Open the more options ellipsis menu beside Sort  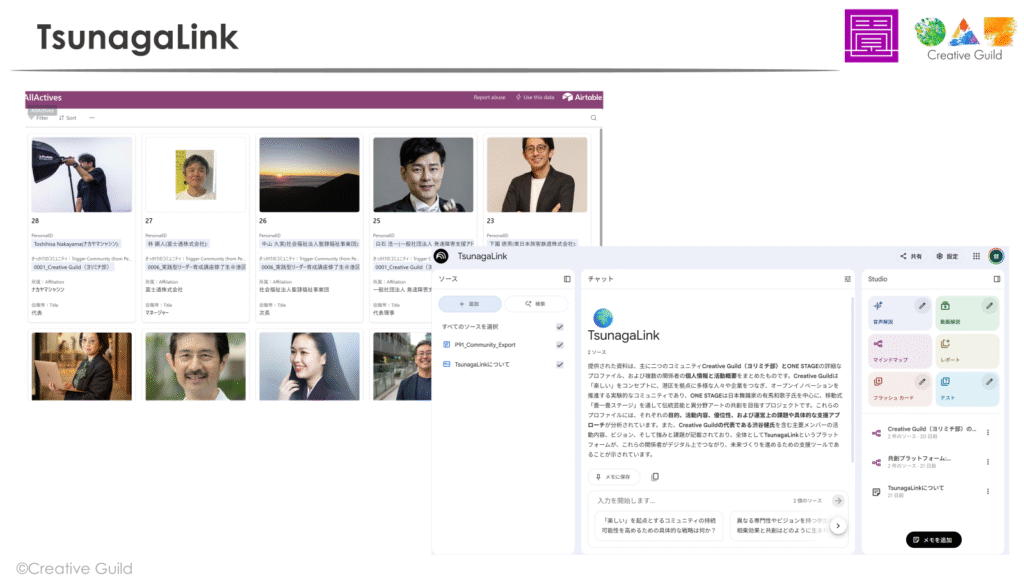pyautogui.click(x=92, y=118)
